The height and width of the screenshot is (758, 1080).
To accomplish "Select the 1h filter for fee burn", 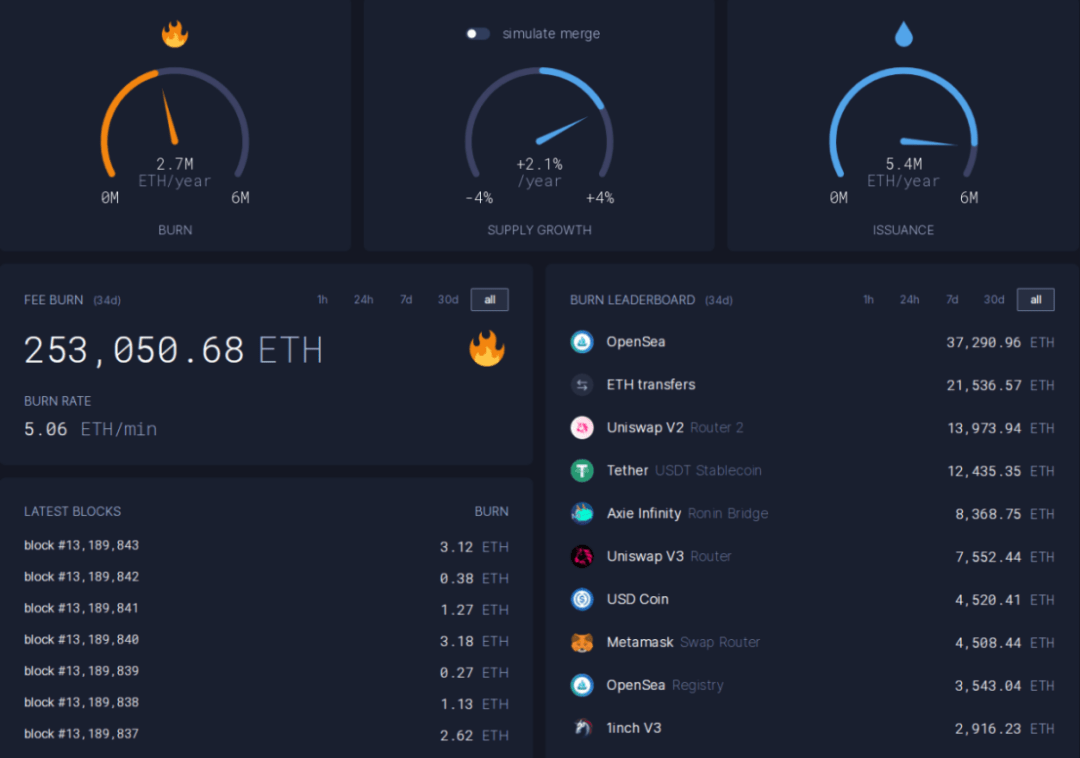I will pyautogui.click(x=322, y=299).
